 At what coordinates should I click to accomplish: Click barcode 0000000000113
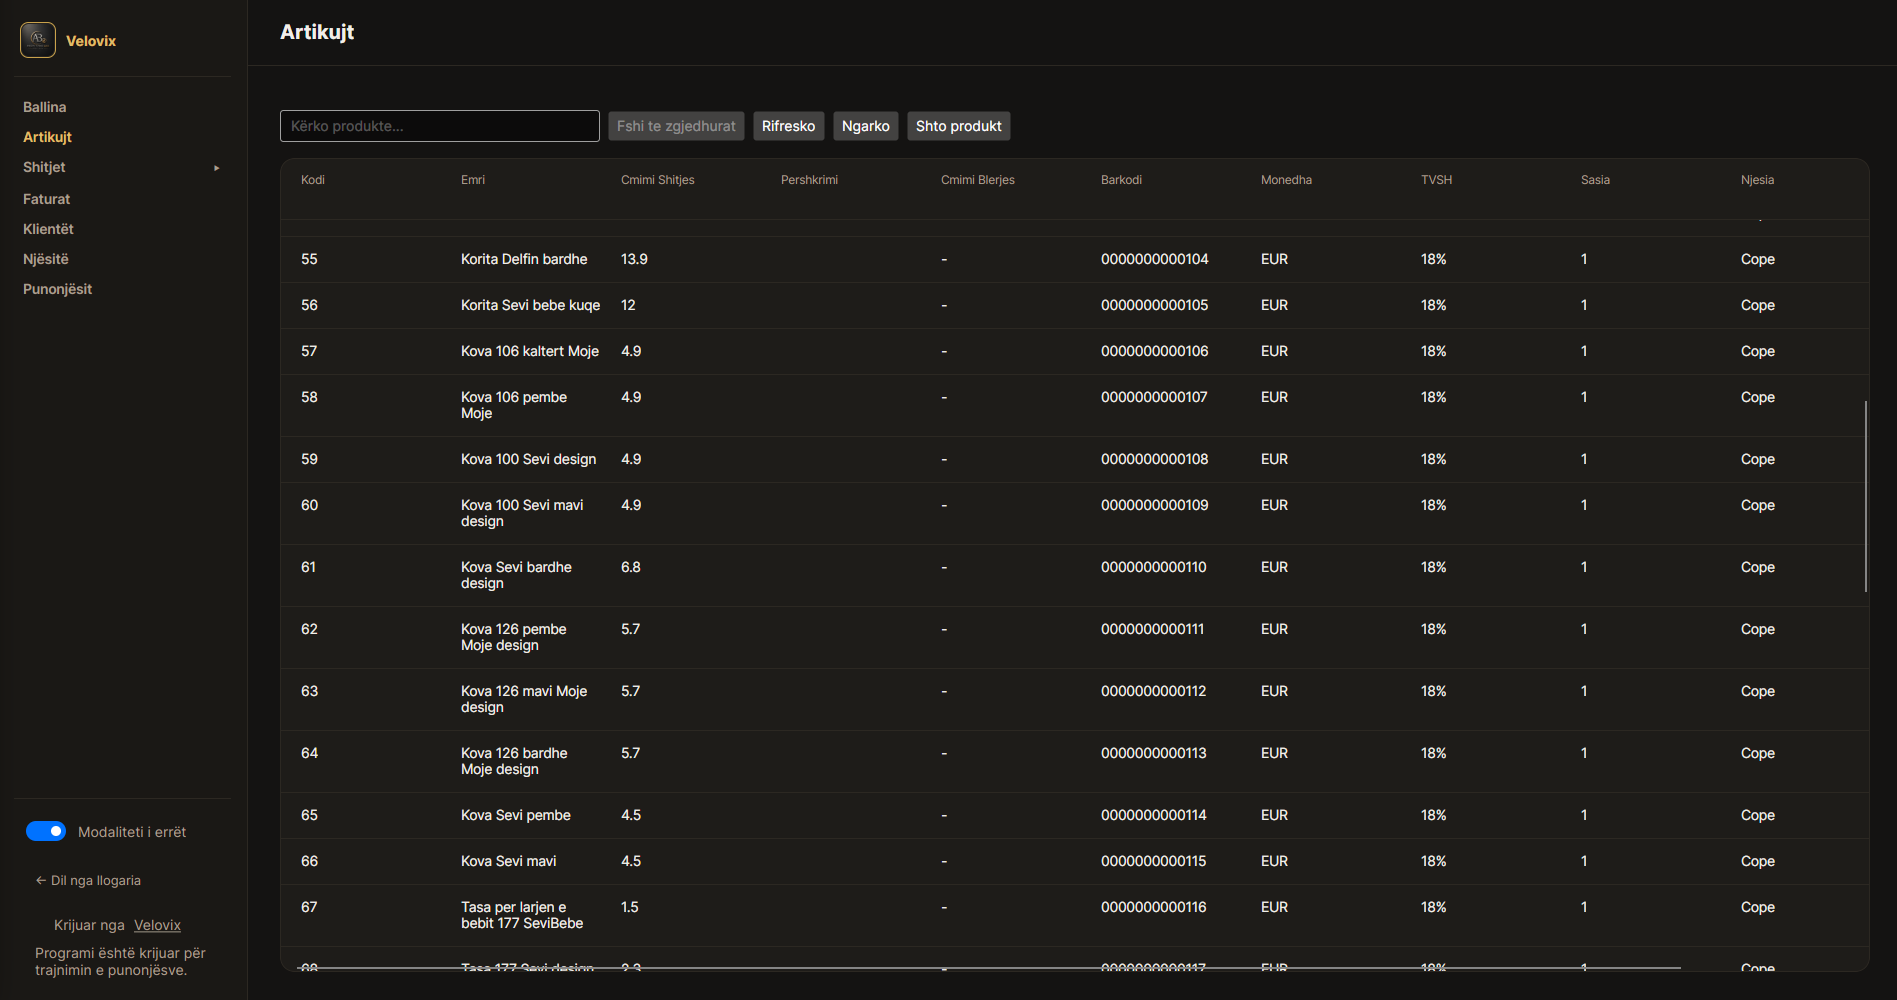[1154, 753]
